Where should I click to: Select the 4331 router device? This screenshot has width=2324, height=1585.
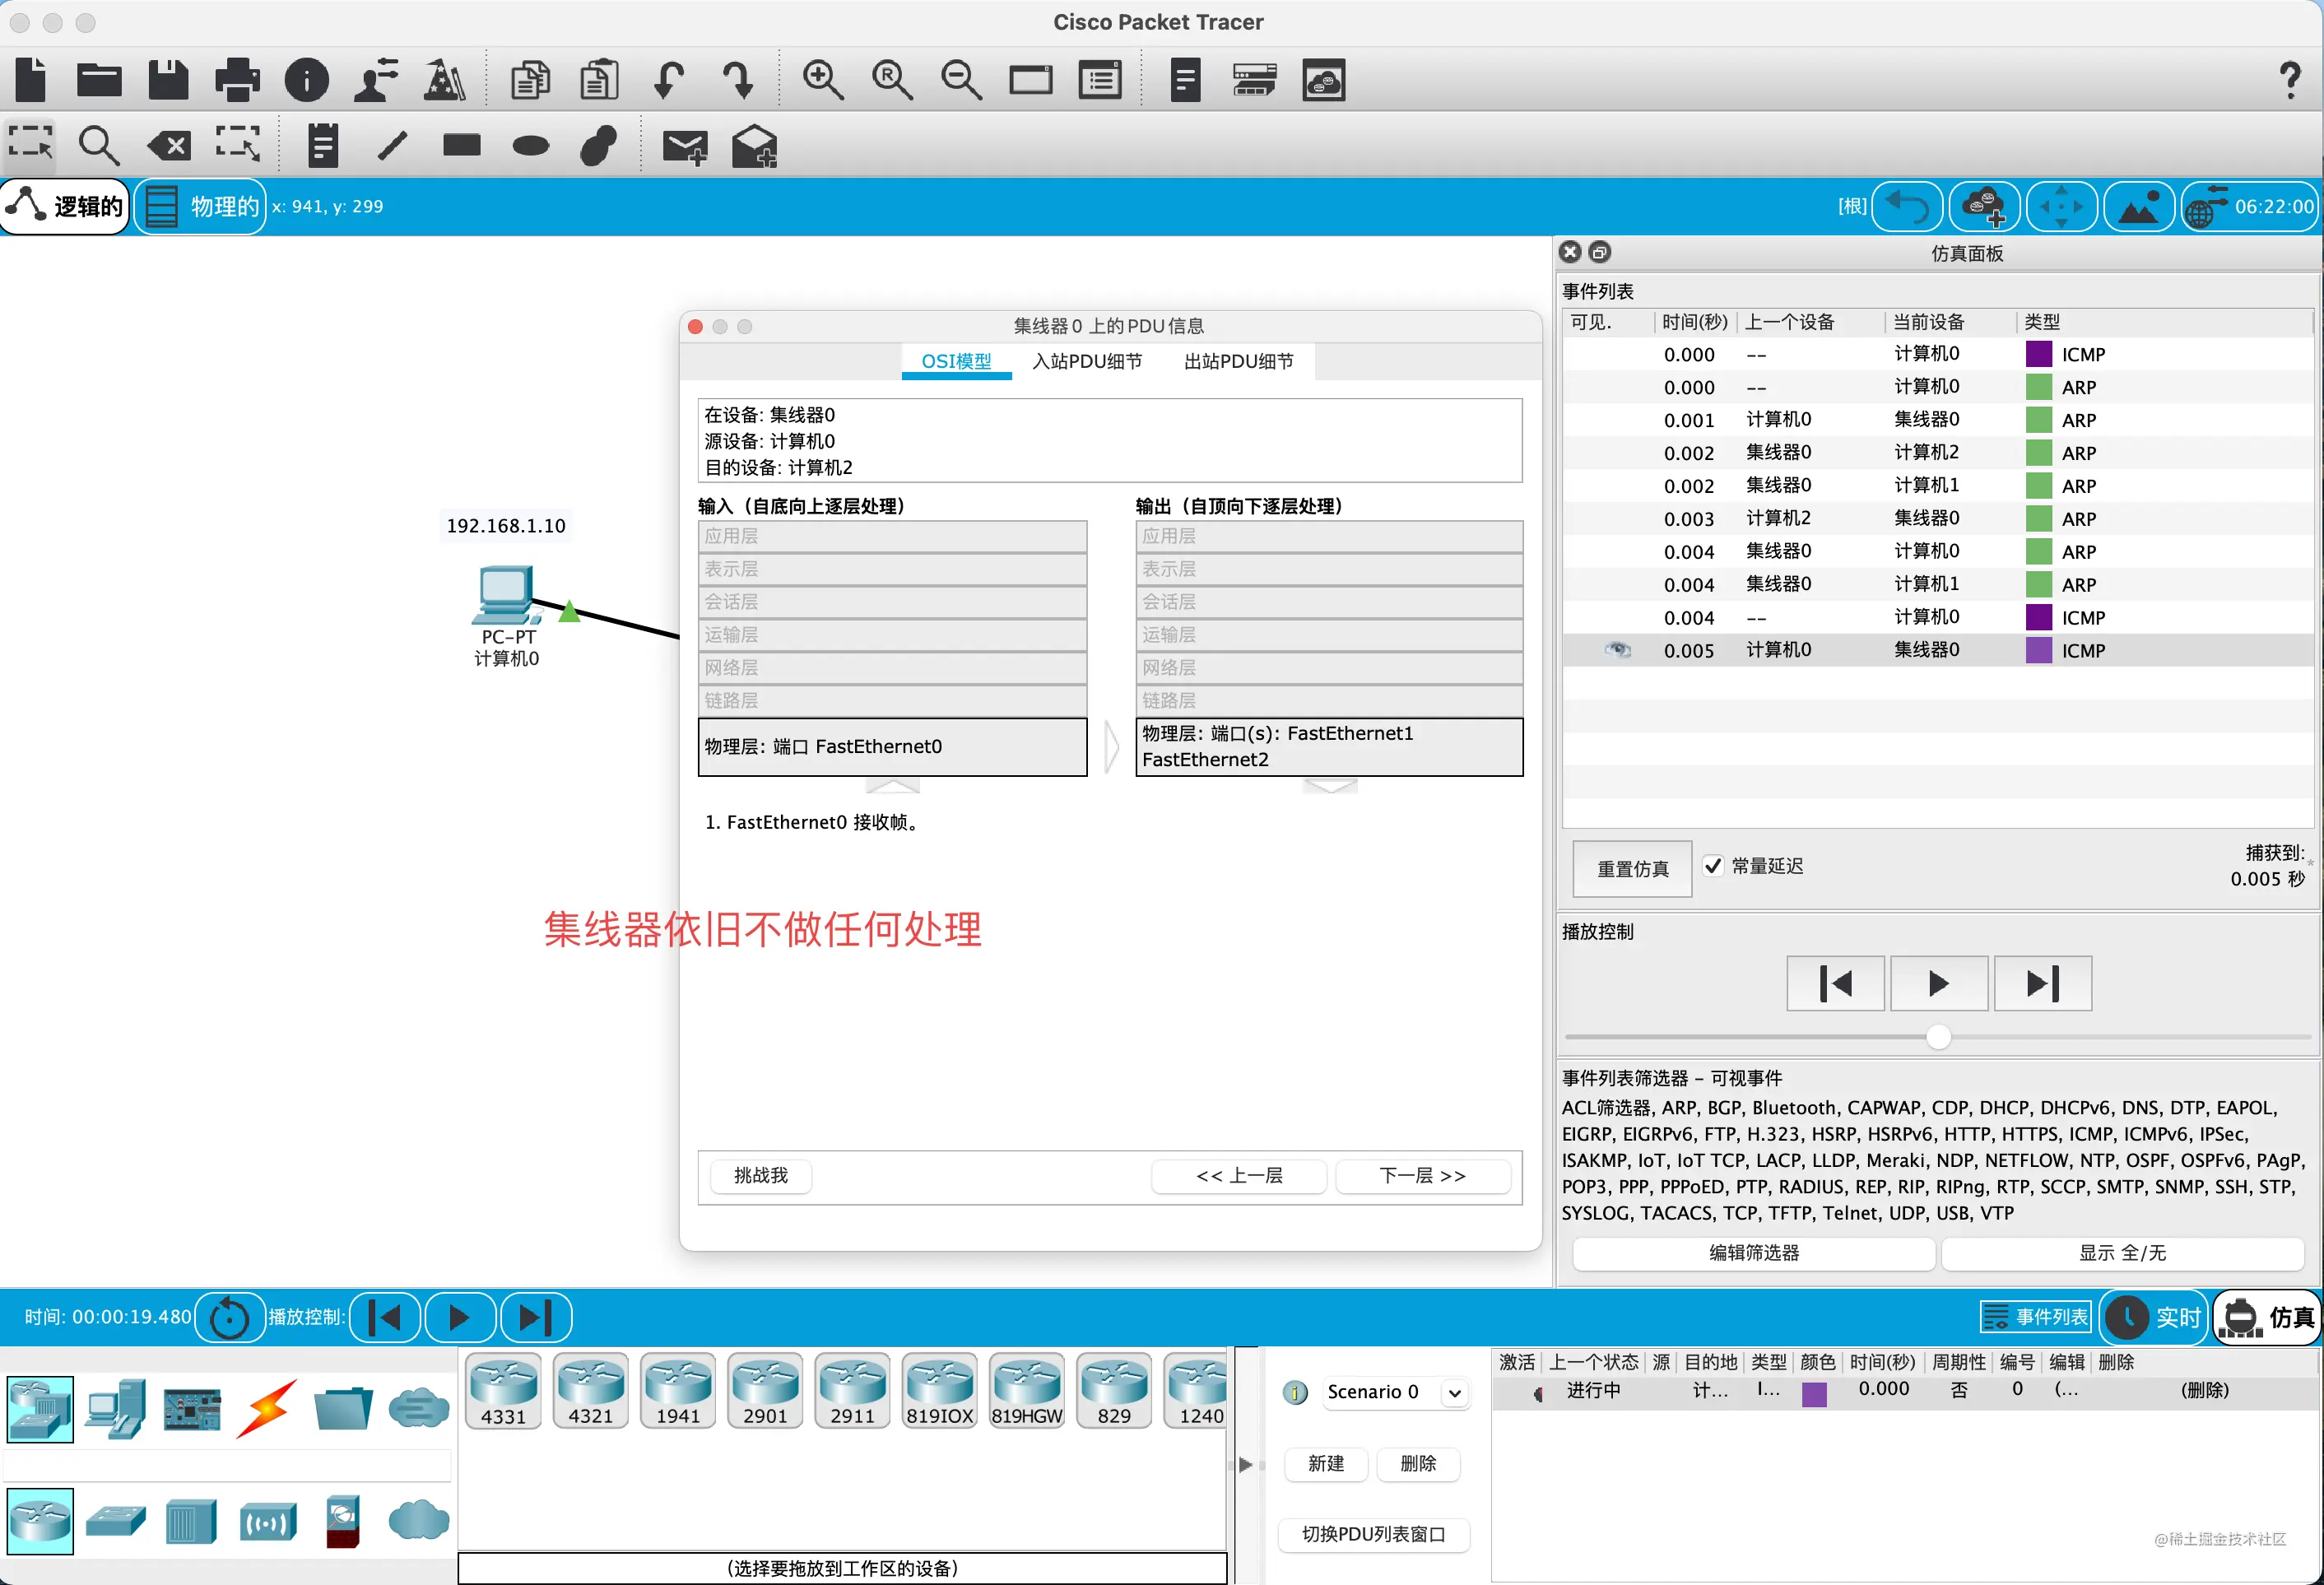pyautogui.click(x=503, y=1390)
